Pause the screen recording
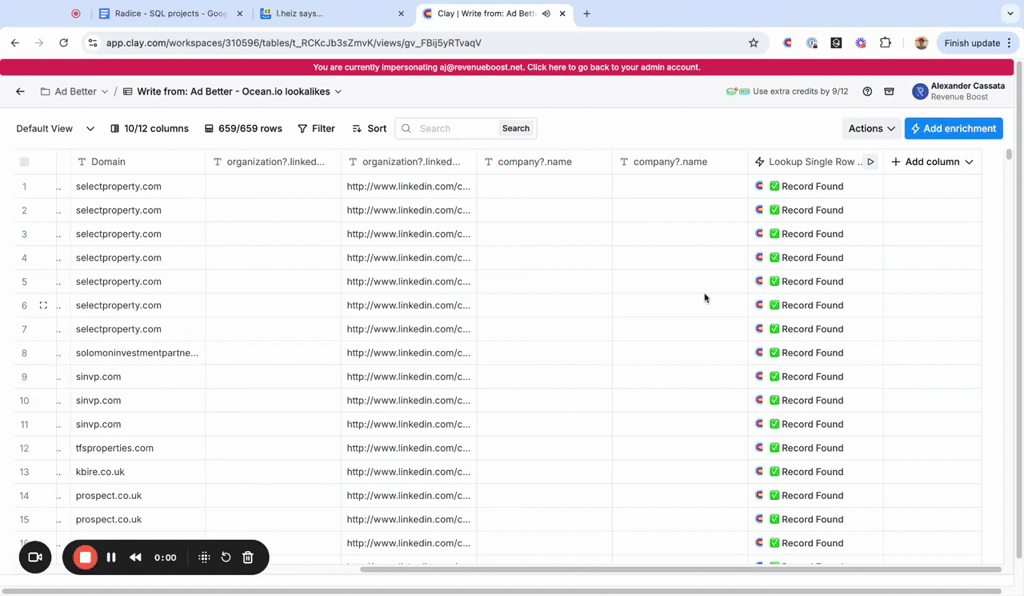Image resolution: width=1024 pixels, height=596 pixels. point(111,557)
